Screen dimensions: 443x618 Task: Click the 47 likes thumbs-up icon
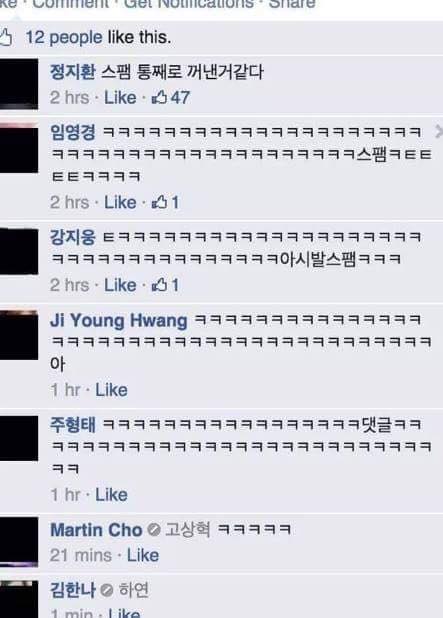point(159,97)
